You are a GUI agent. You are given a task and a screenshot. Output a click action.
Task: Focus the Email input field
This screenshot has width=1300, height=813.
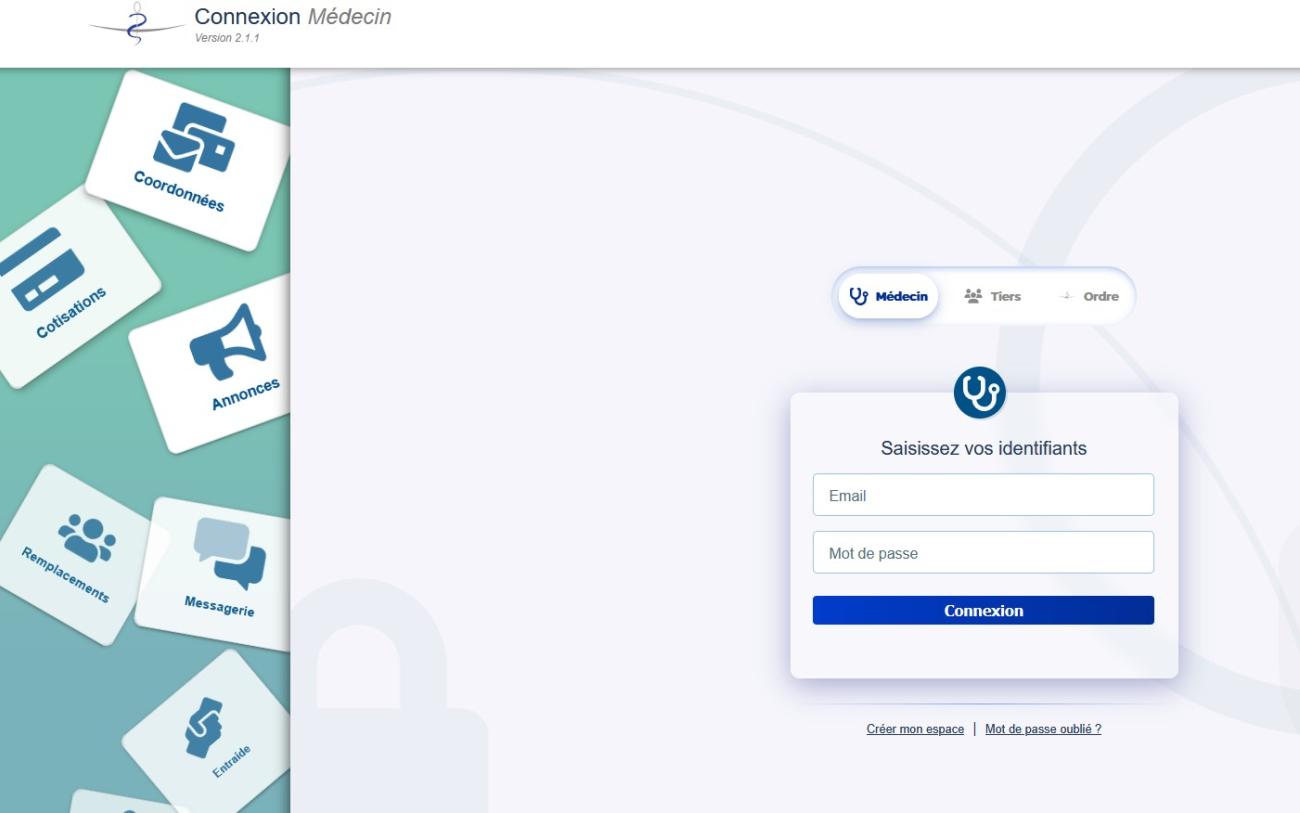[x=983, y=495]
